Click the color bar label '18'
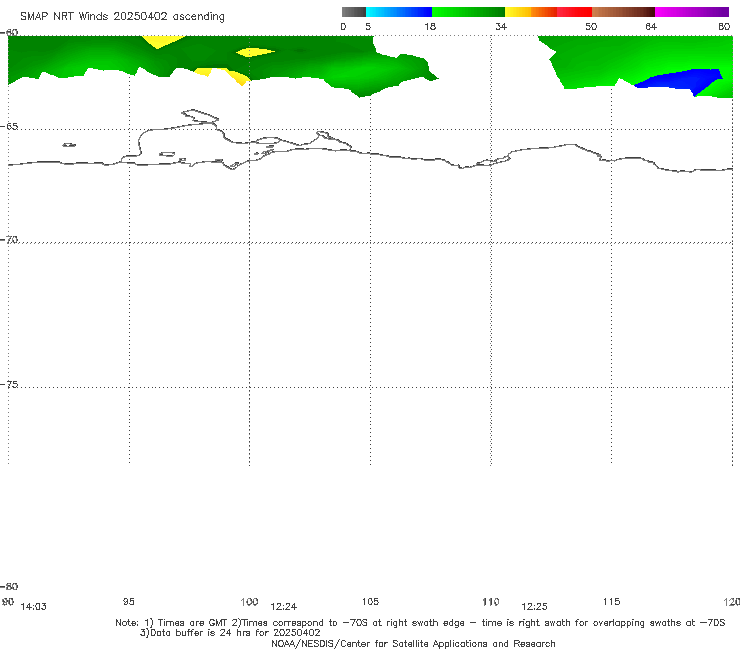 click(430, 26)
